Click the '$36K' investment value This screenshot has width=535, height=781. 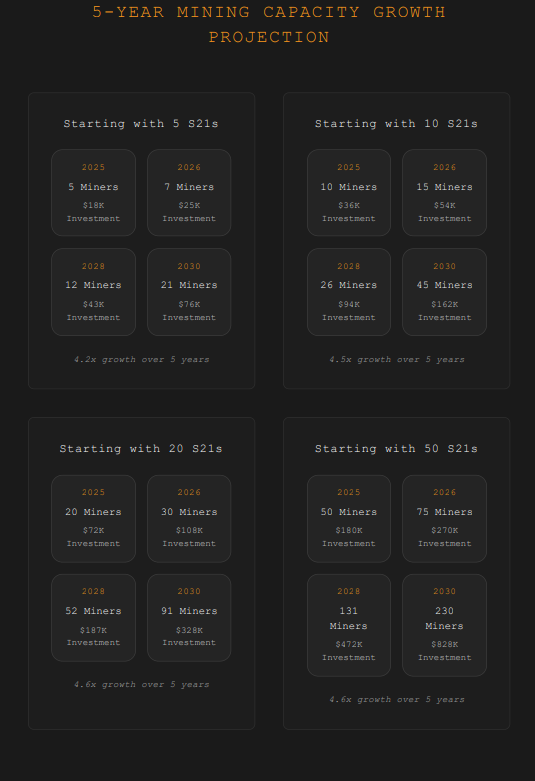(349, 205)
